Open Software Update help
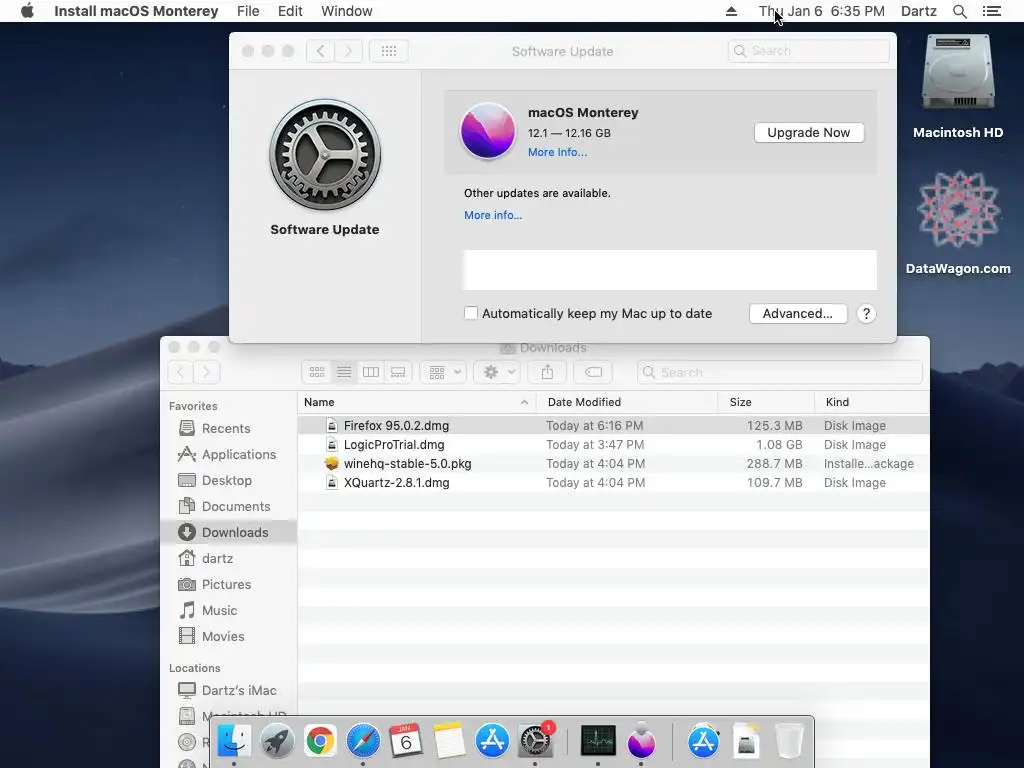The width and height of the screenshot is (1024, 768). coord(866,313)
